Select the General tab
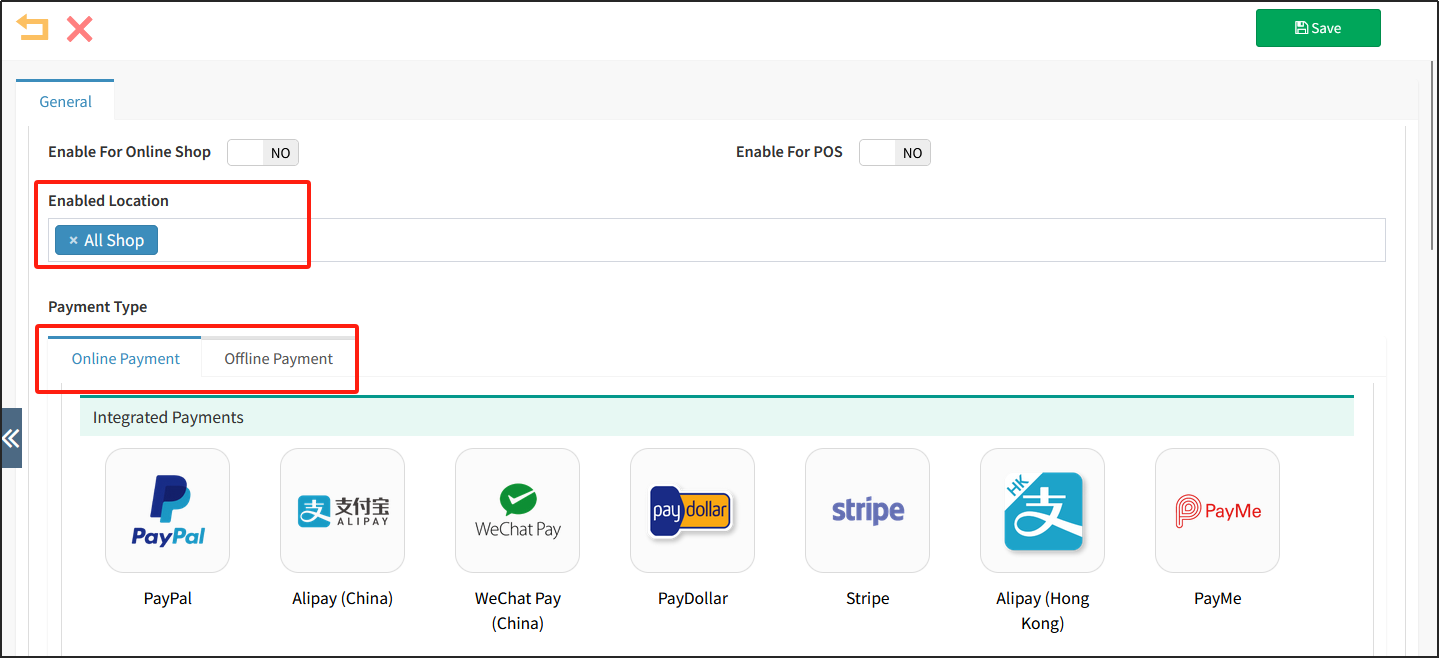1440x659 pixels. pos(65,101)
